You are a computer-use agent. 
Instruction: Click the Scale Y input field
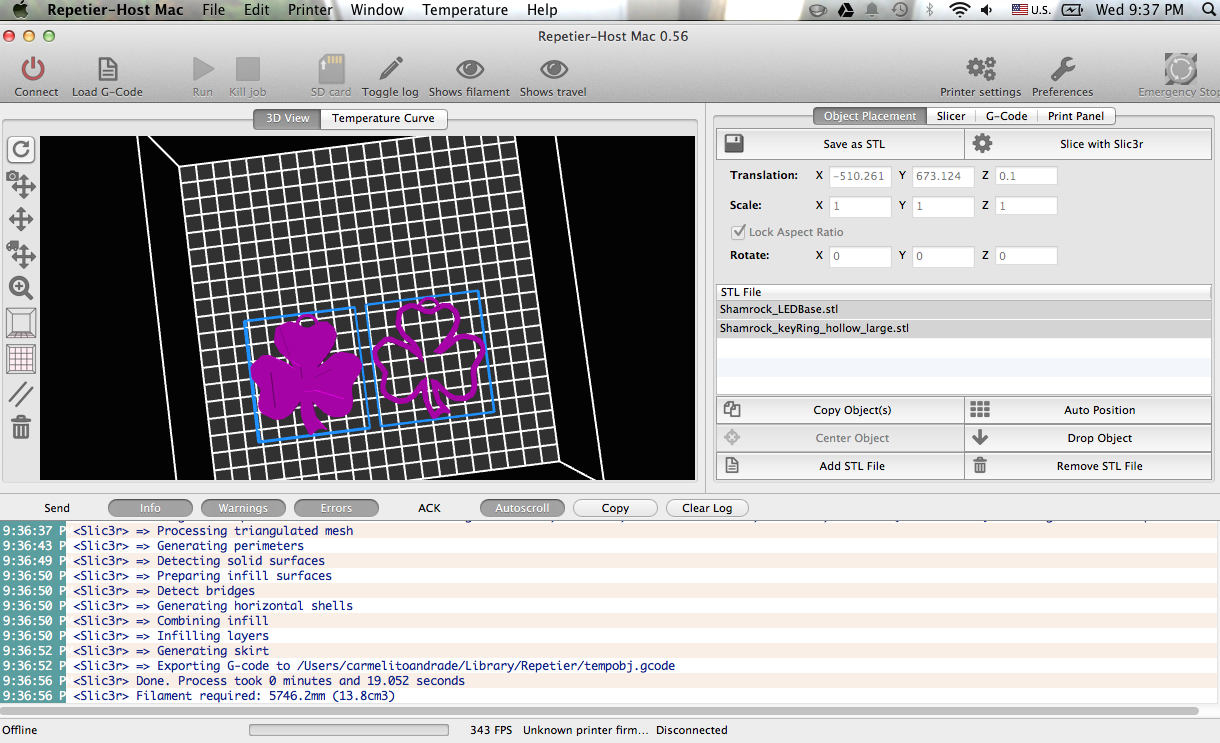click(x=943, y=206)
